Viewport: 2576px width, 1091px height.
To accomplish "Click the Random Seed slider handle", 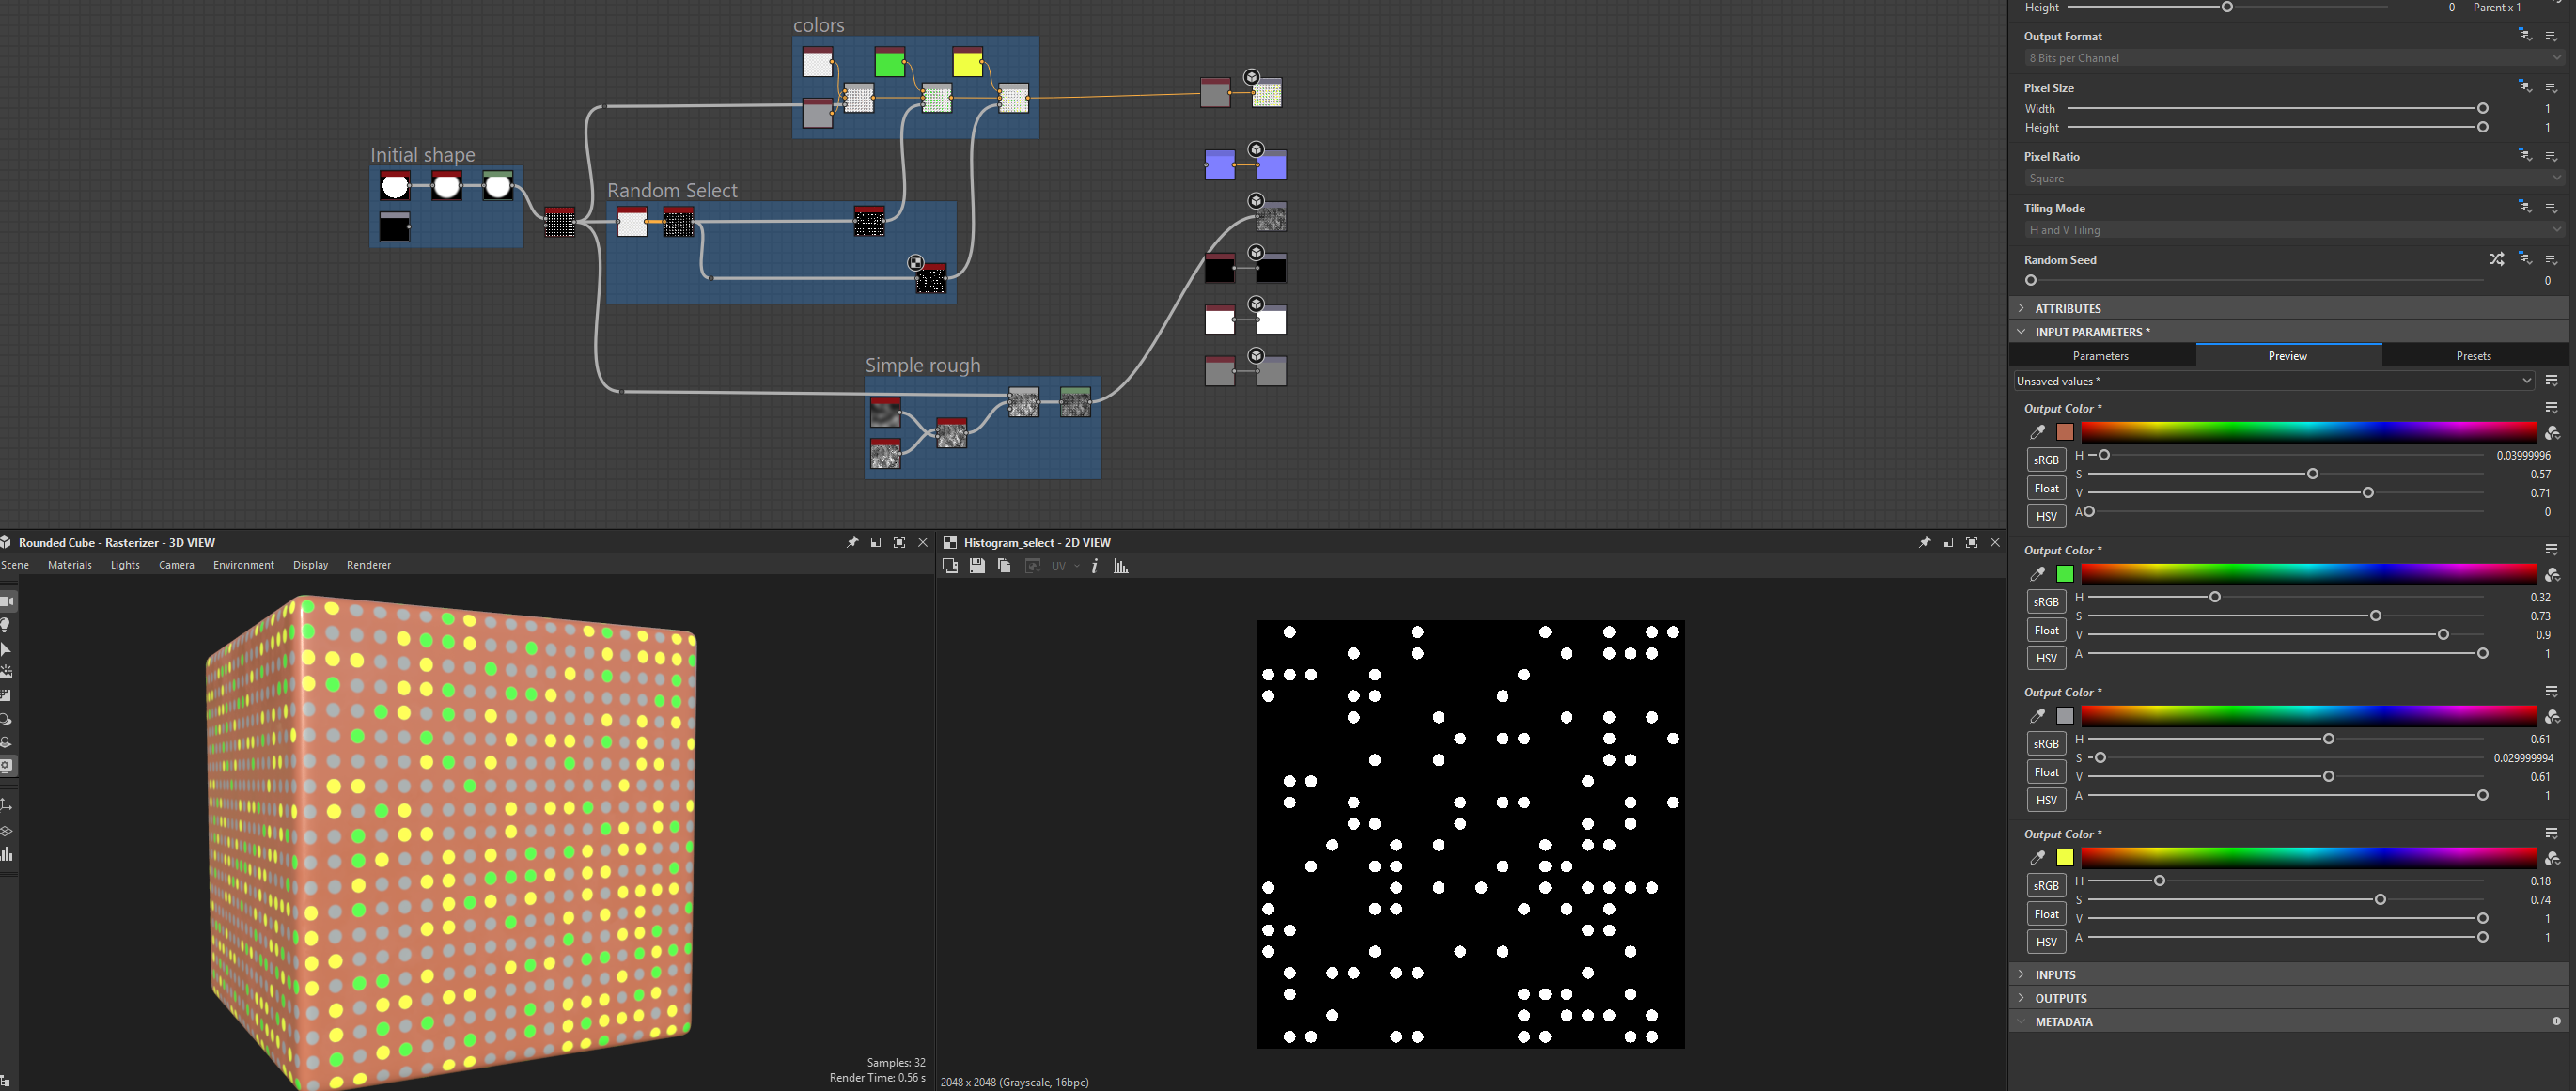I will click(x=2031, y=280).
